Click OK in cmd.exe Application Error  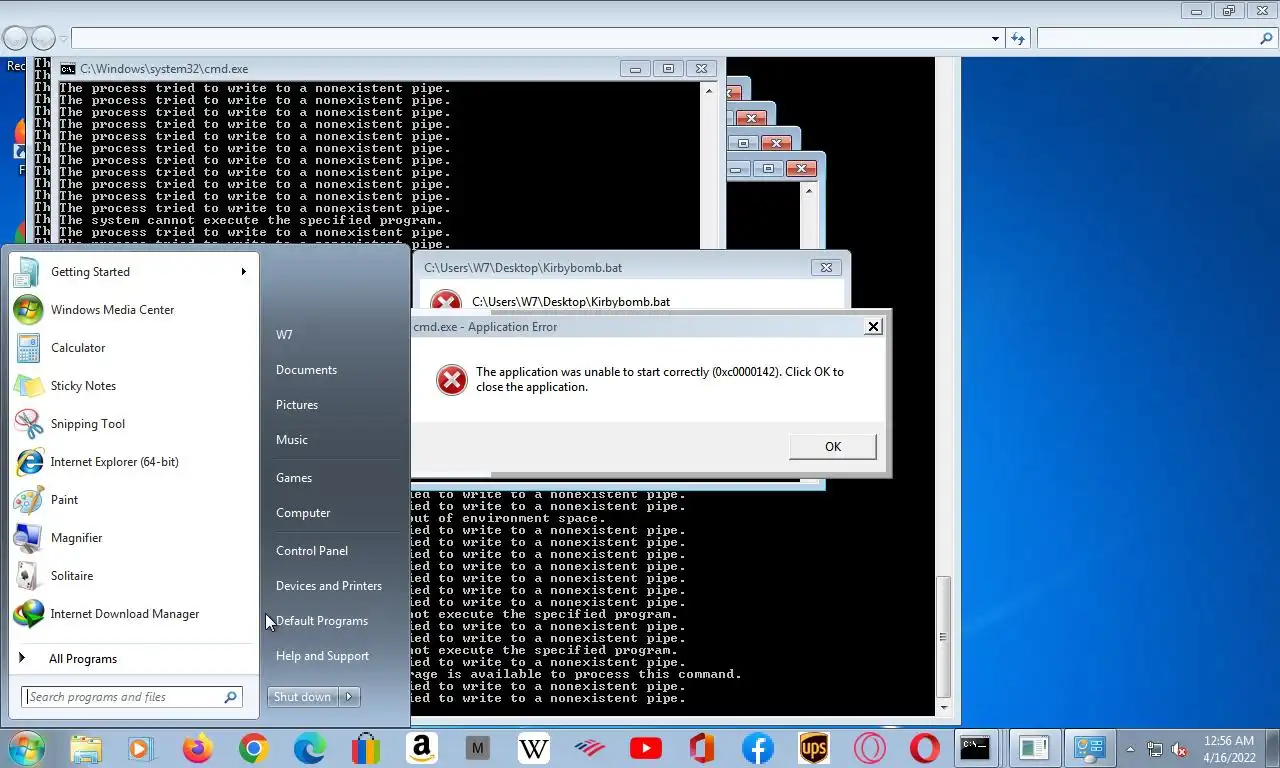tap(832, 446)
